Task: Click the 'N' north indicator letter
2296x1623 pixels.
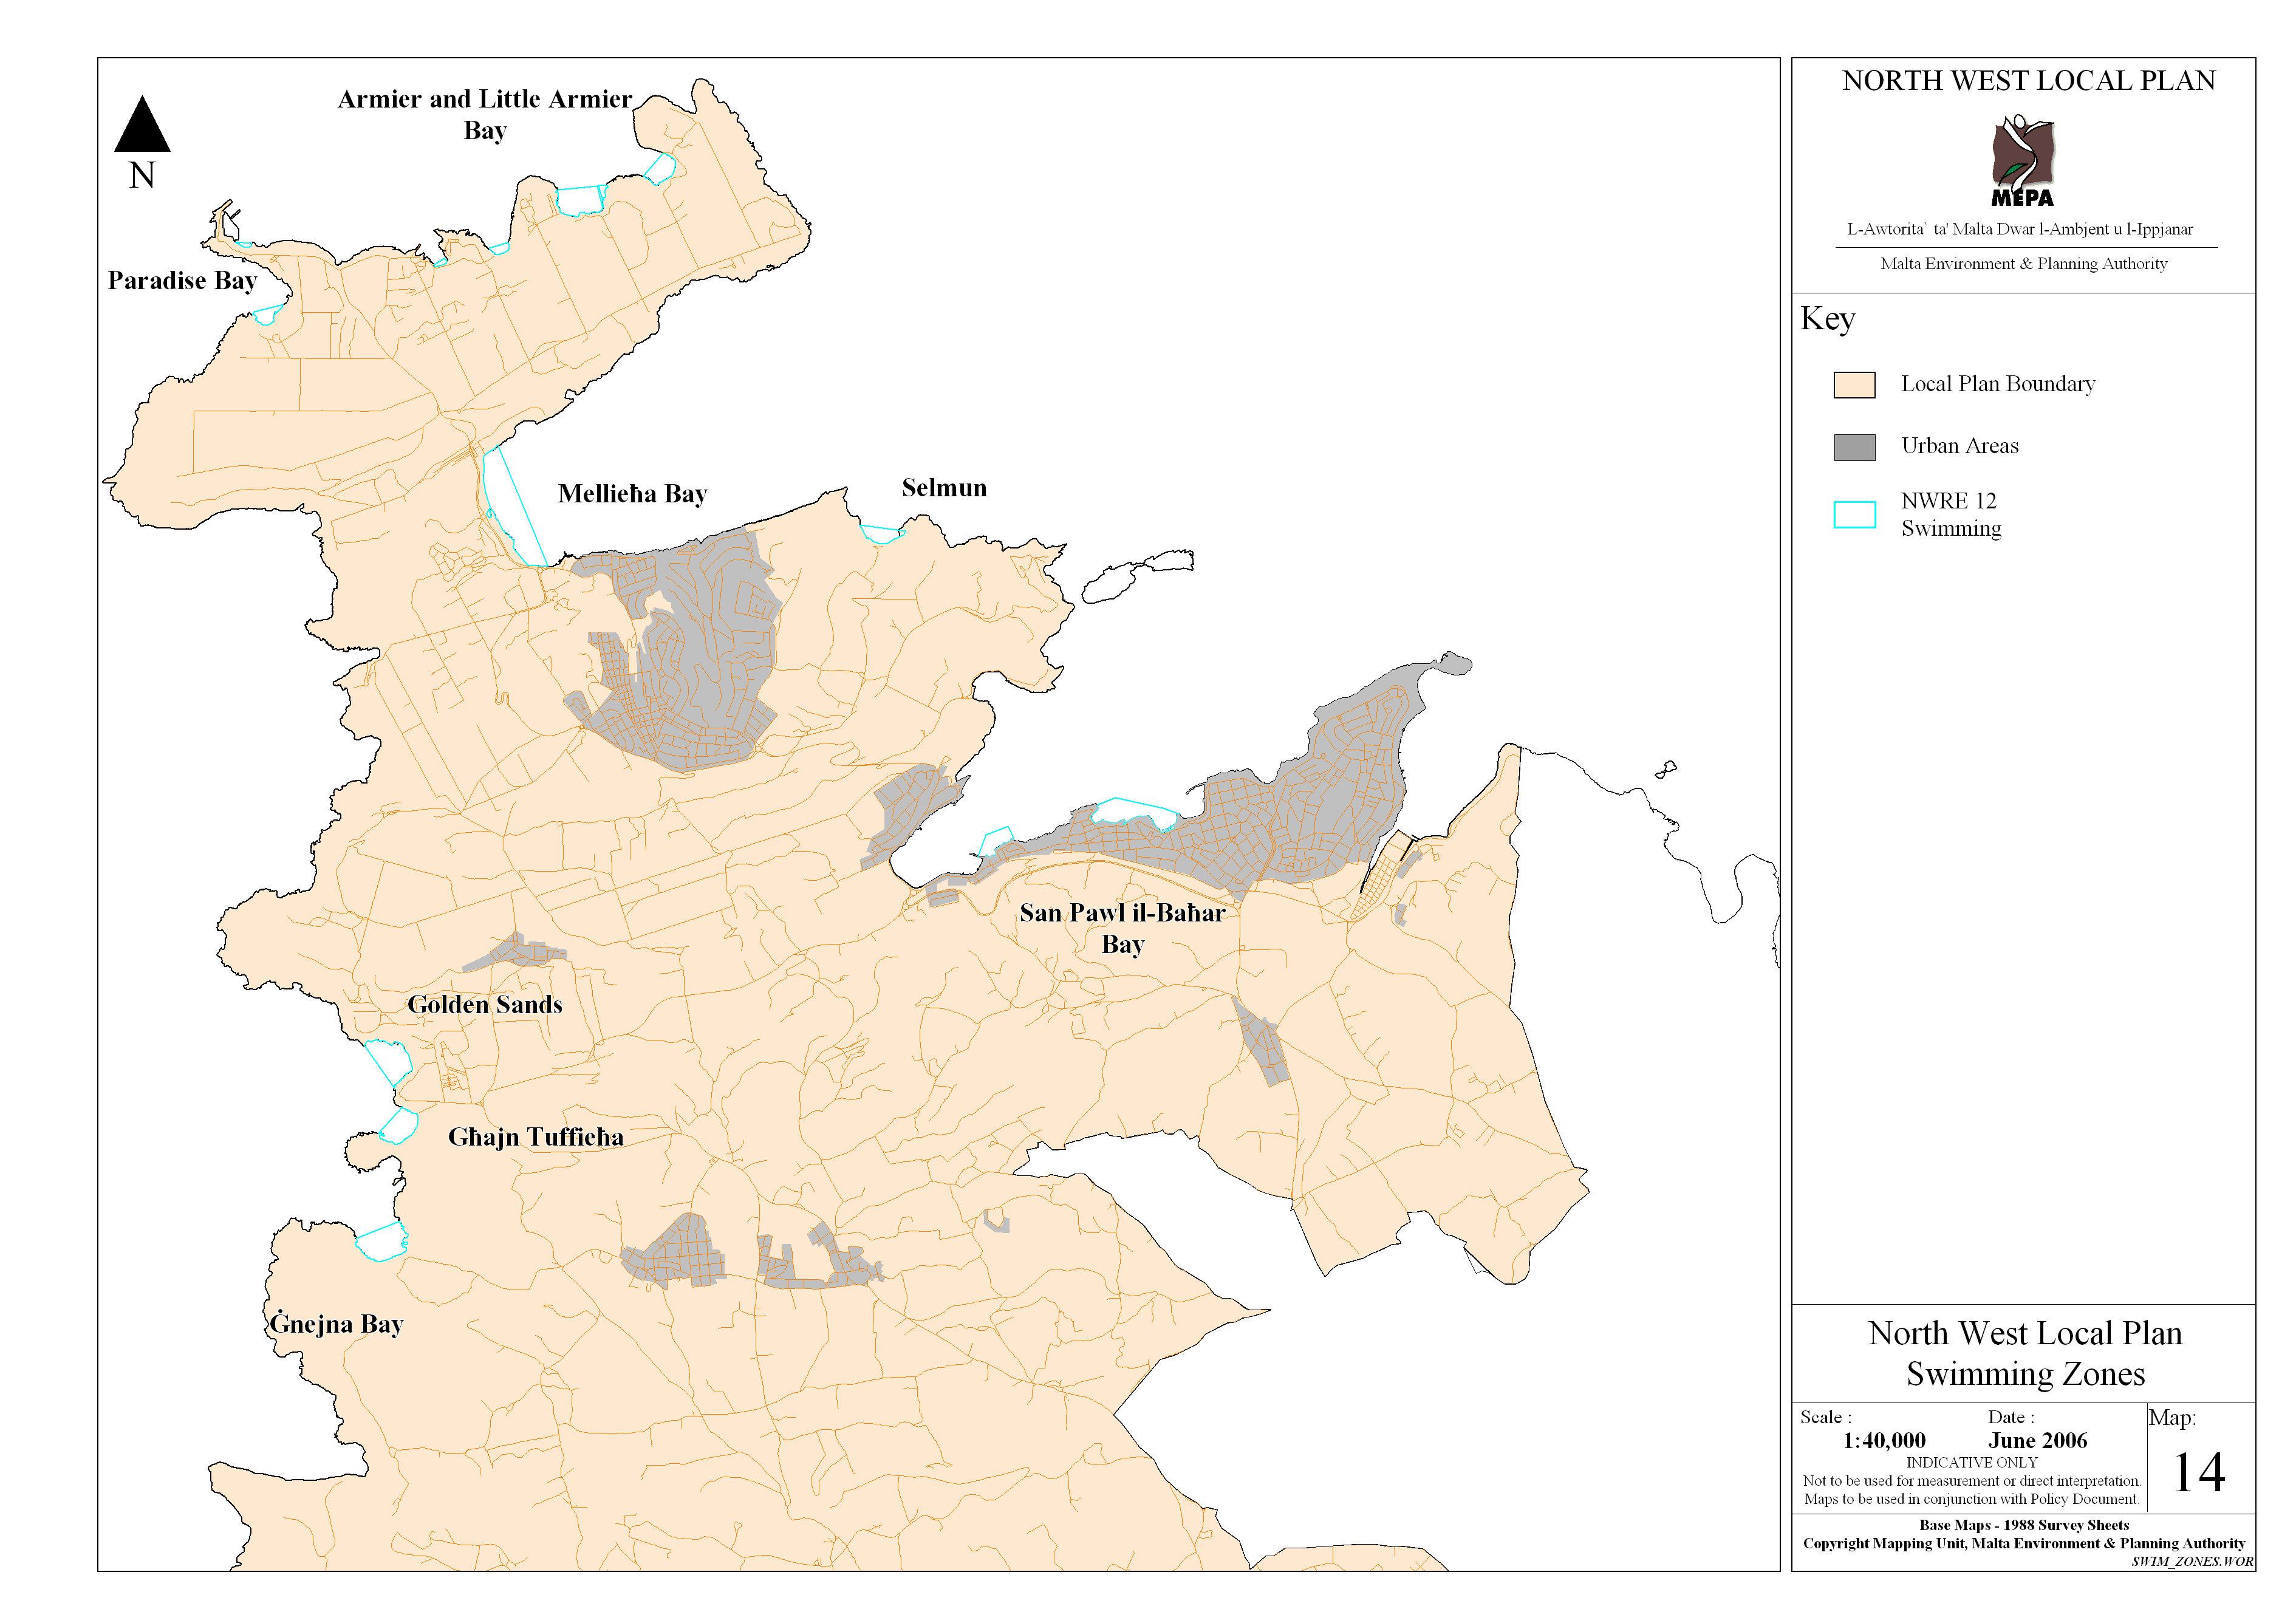Action: point(142,176)
